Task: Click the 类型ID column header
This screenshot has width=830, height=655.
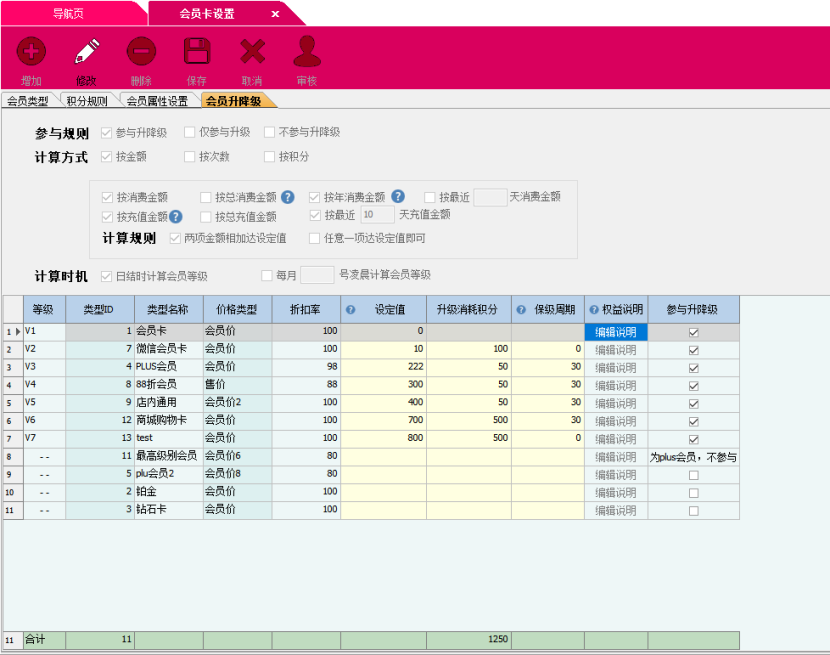Action: coord(100,309)
